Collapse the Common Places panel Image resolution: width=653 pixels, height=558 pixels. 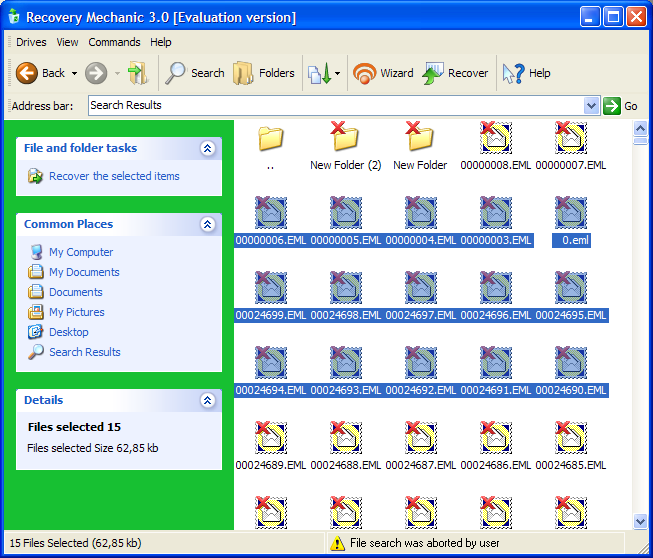pyautogui.click(x=207, y=224)
